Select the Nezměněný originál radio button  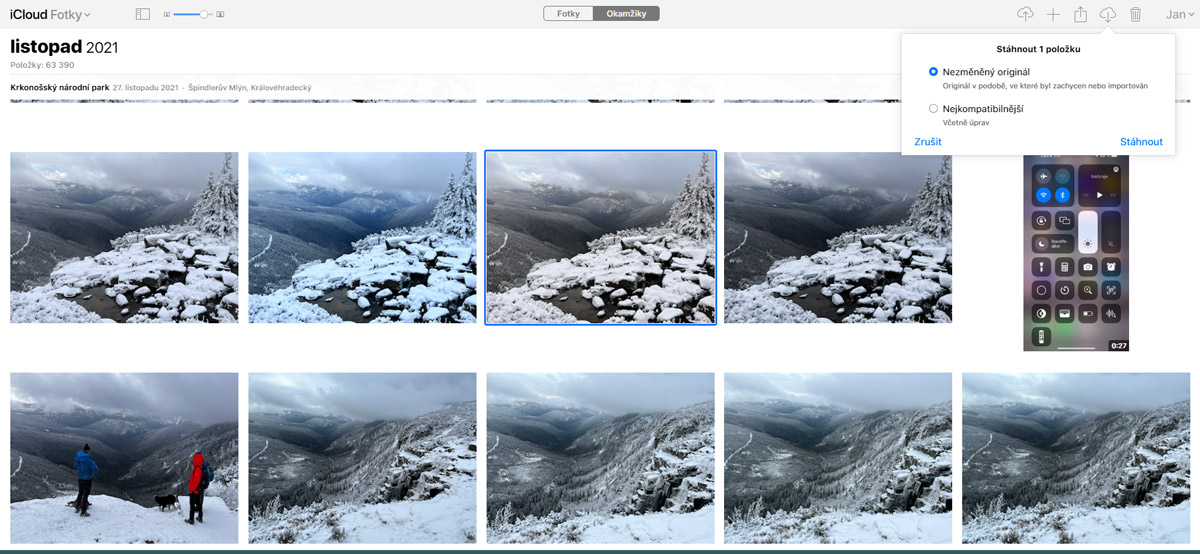(933, 72)
